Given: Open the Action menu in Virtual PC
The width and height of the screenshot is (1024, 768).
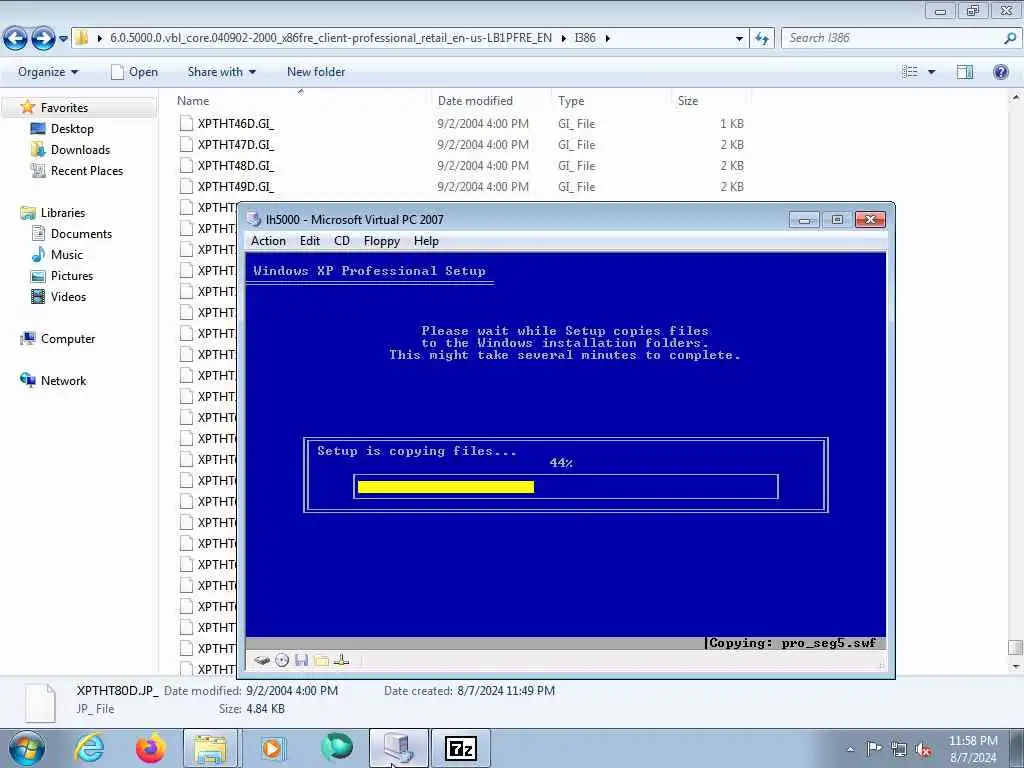Looking at the screenshot, I should pyautogui.click(x=268, y=241).
